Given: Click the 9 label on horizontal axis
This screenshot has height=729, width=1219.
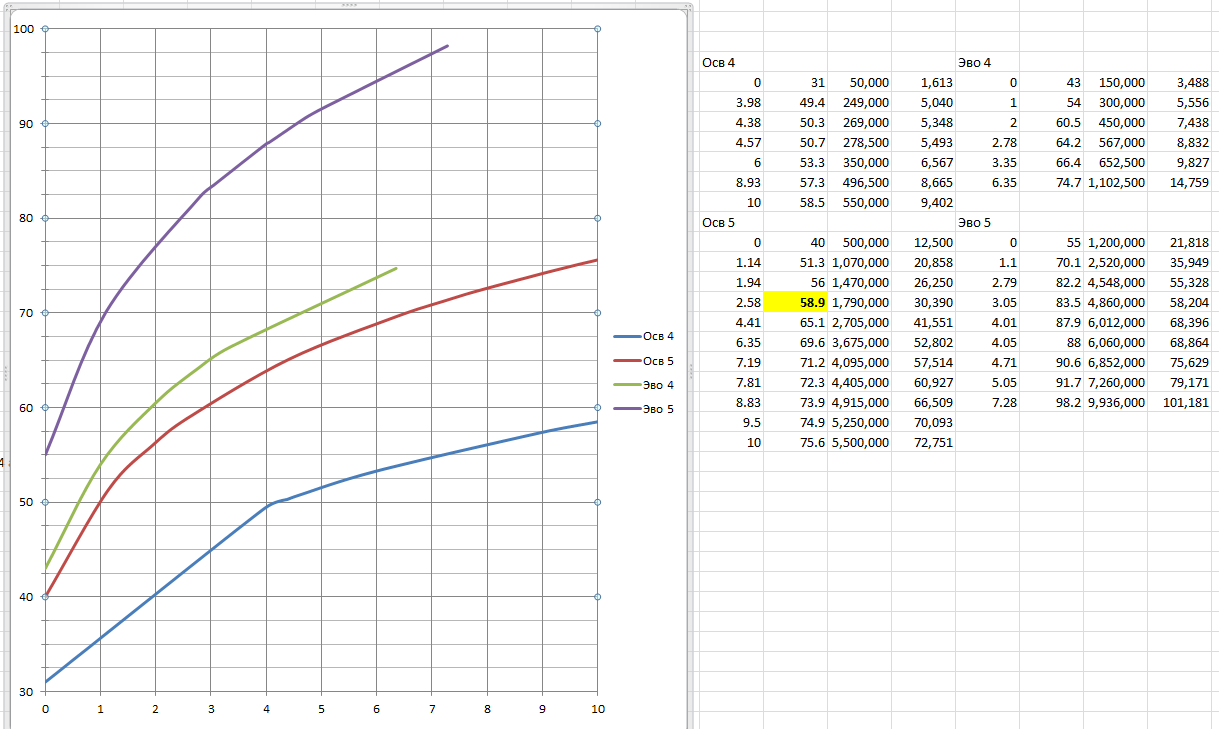Looking at the screenshot, I should click(x=542, y=709).
